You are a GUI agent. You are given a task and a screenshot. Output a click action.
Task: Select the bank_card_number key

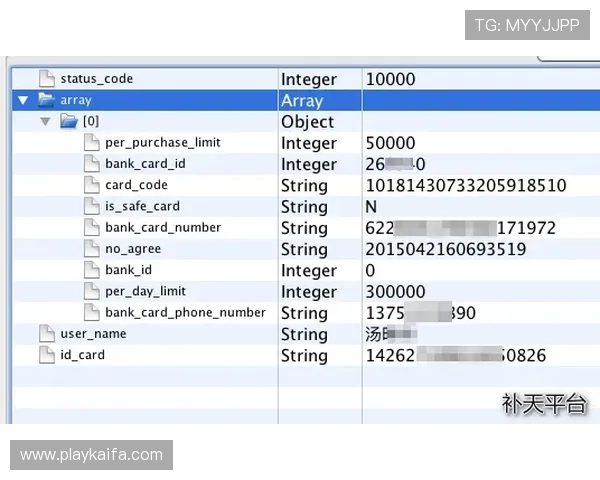point(163,228)
